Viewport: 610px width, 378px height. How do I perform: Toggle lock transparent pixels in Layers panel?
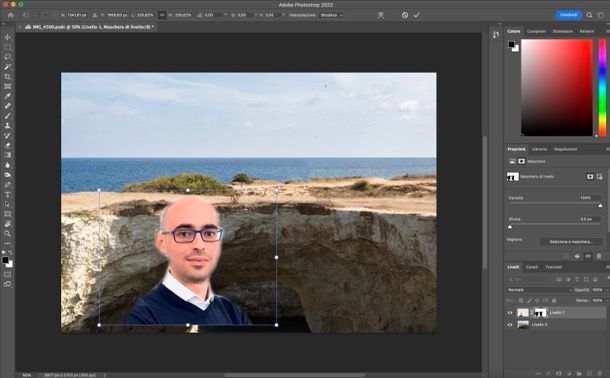coord(521,301)
